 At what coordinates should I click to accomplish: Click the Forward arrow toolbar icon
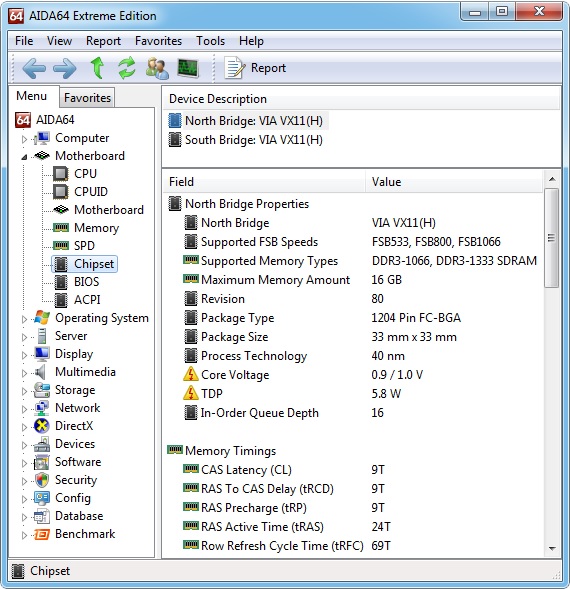pyautogui.click(x=65, y=68)
